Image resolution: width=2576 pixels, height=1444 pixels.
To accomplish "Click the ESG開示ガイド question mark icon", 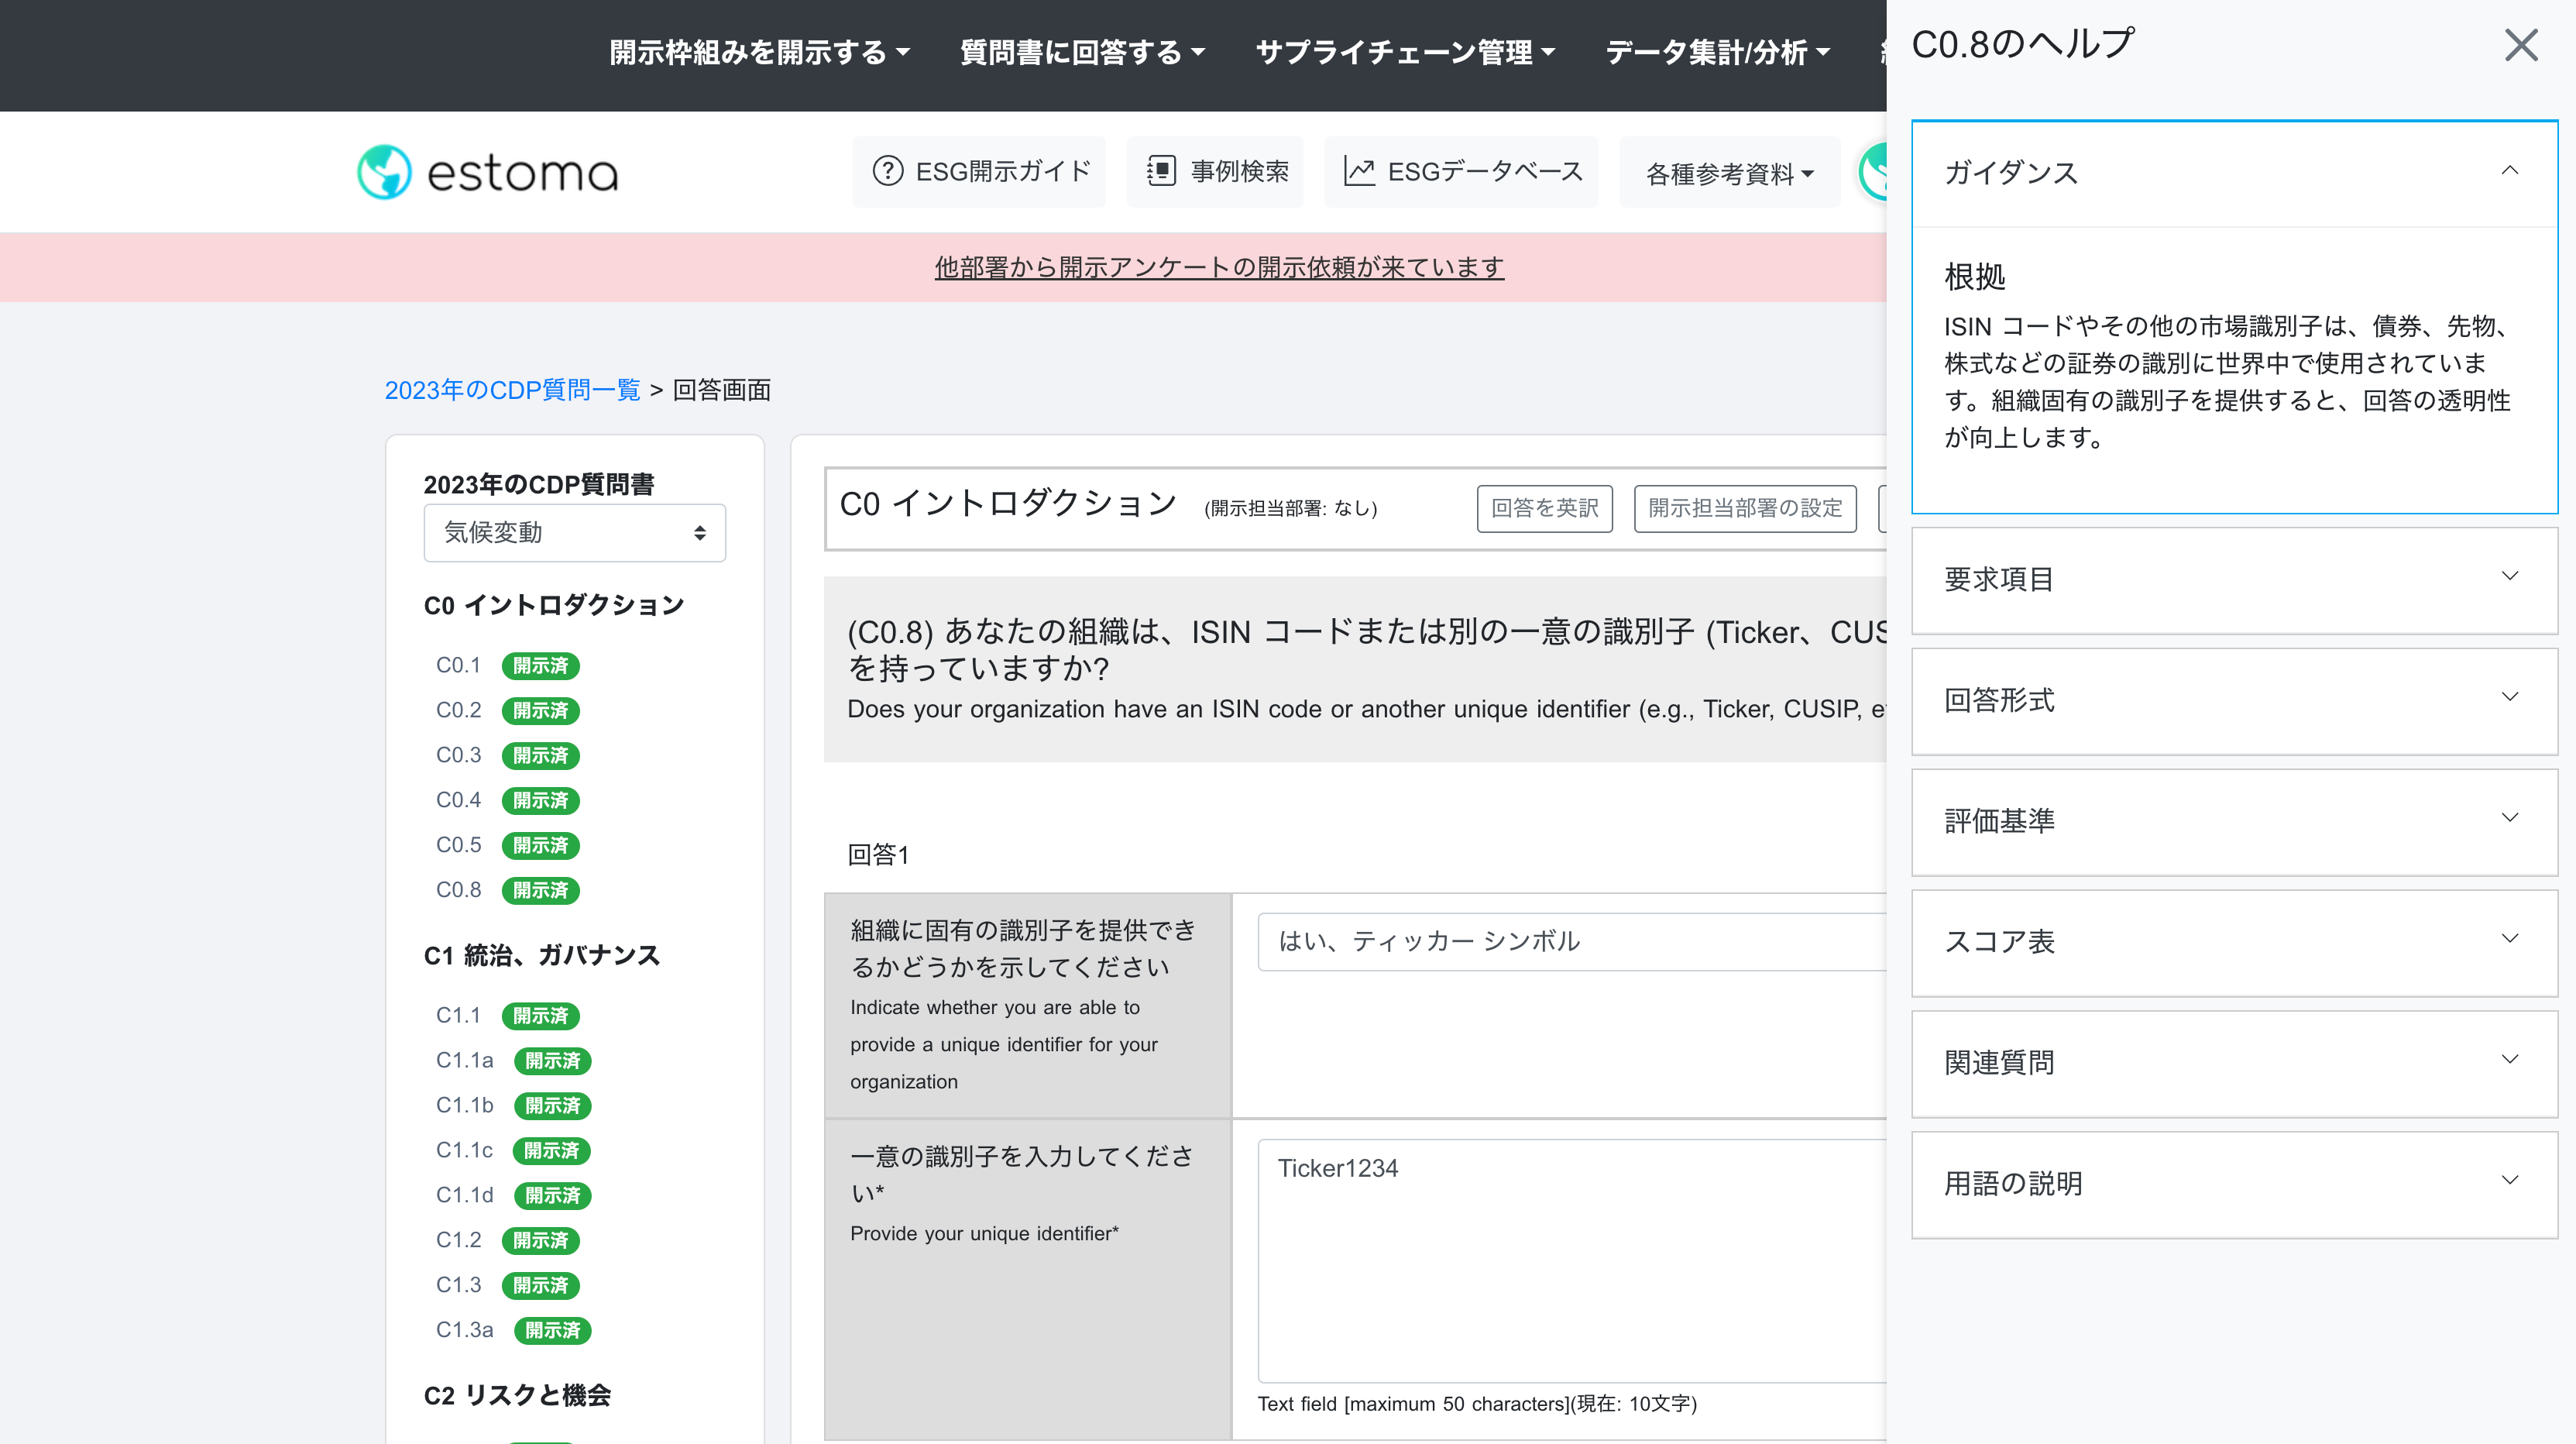I will 887,171.
